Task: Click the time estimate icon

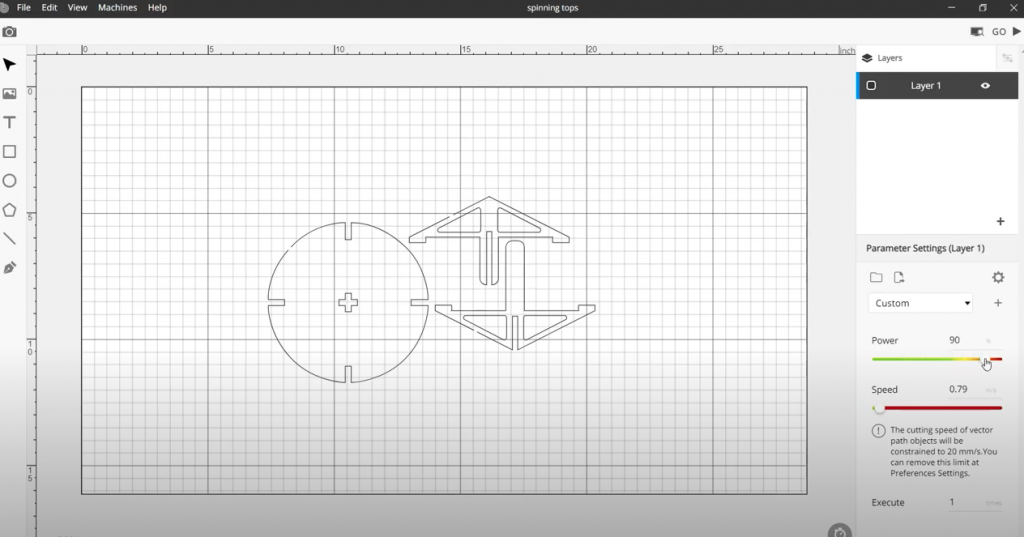Action: pyautogui.click(x=840, y=531)
